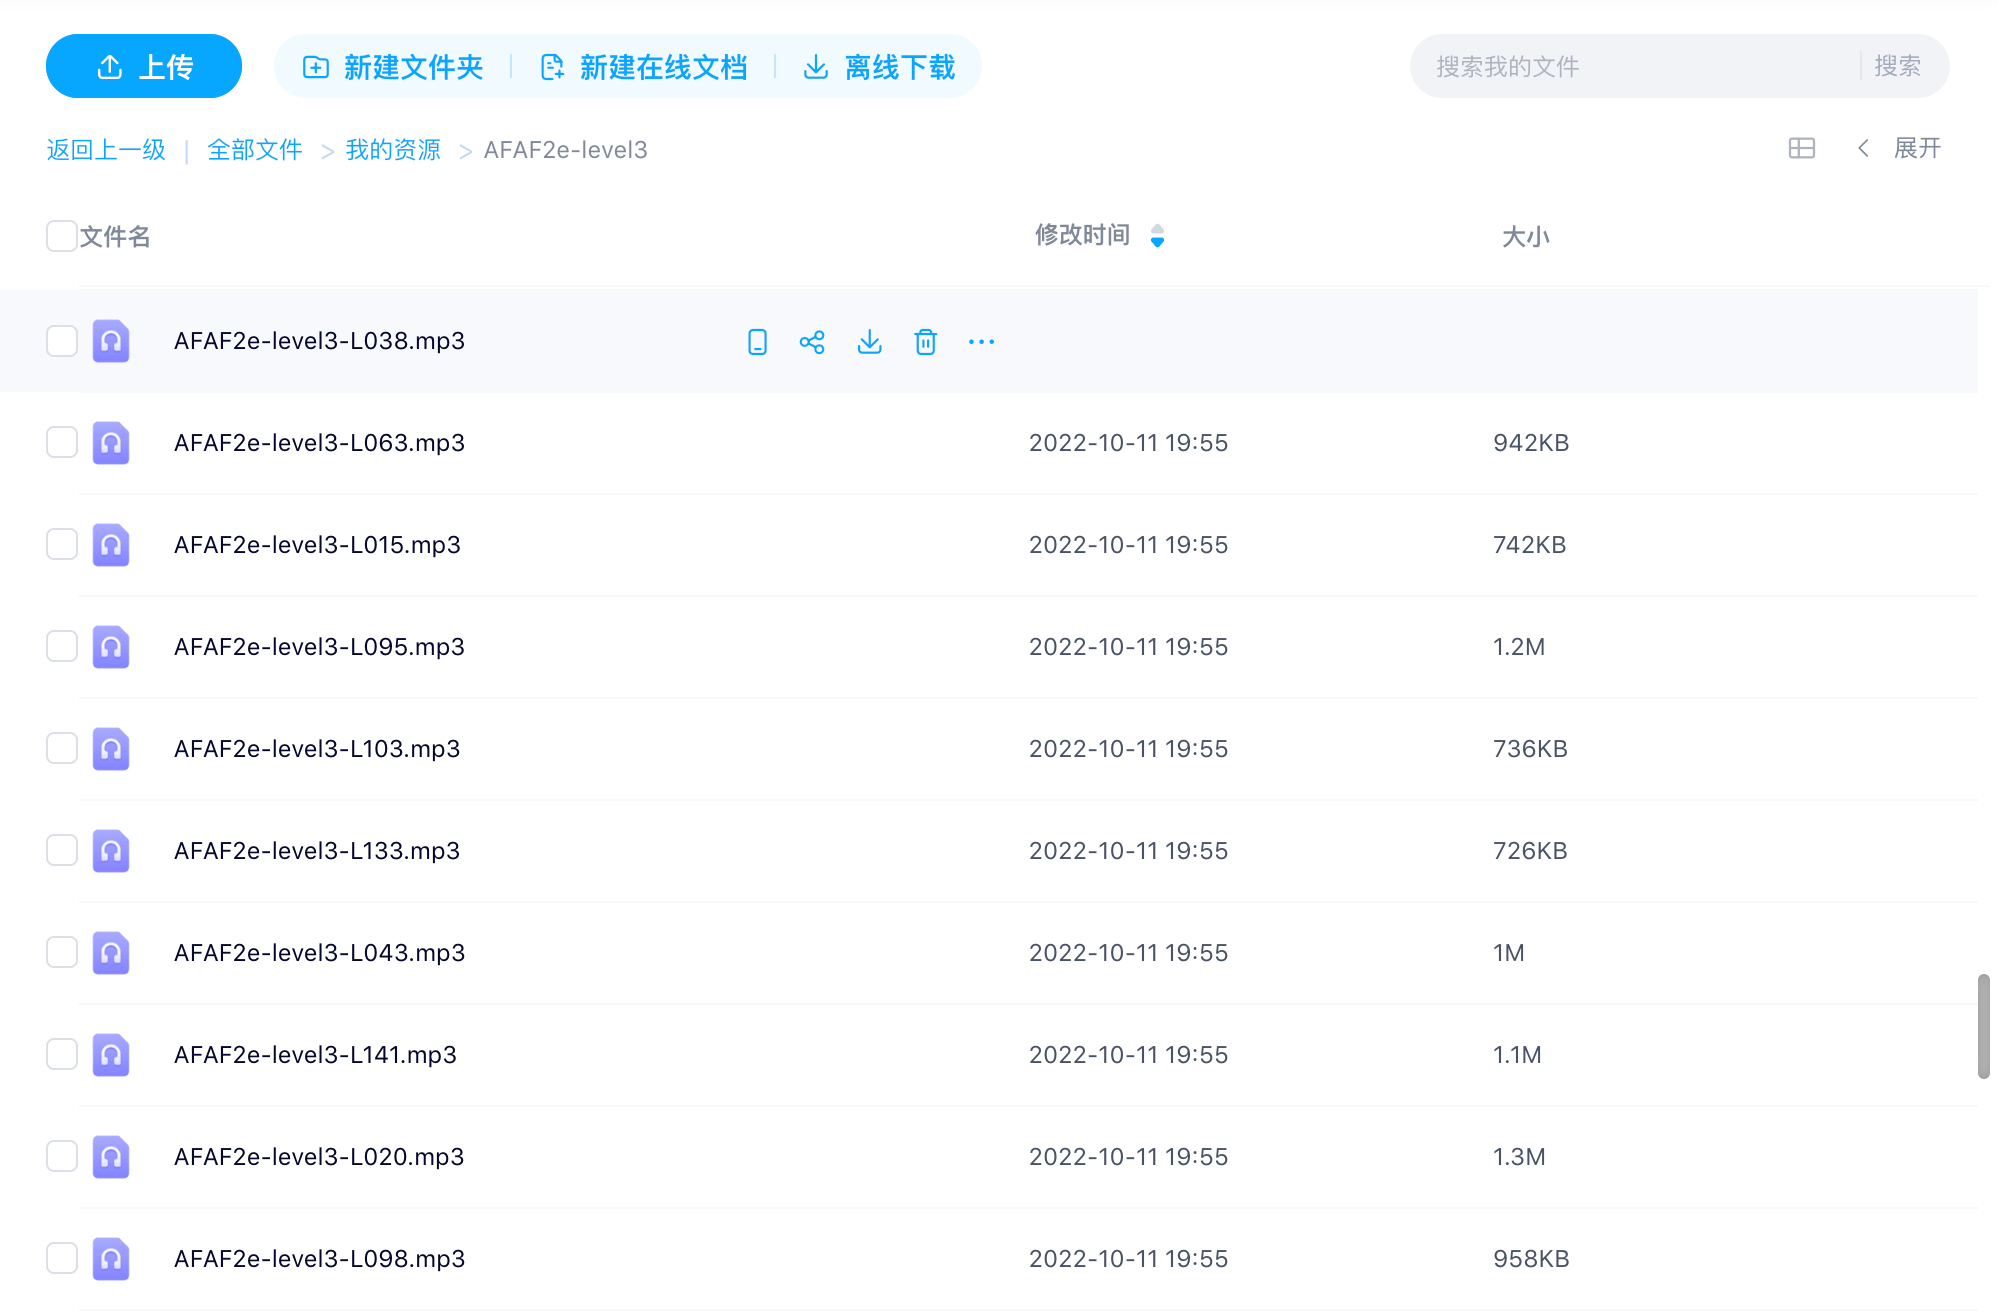Select checkbox for AFAF2e-level3-L015.mp3
Viewport: 1998px width, 1314px height.
point(62,545)
